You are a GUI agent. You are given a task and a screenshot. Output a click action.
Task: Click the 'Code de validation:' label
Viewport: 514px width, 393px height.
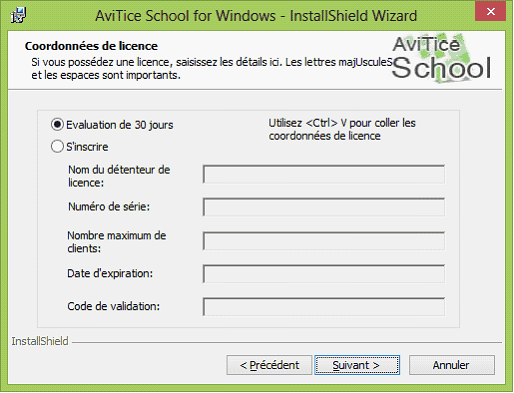pyautogui.click(x=114, y=306)
